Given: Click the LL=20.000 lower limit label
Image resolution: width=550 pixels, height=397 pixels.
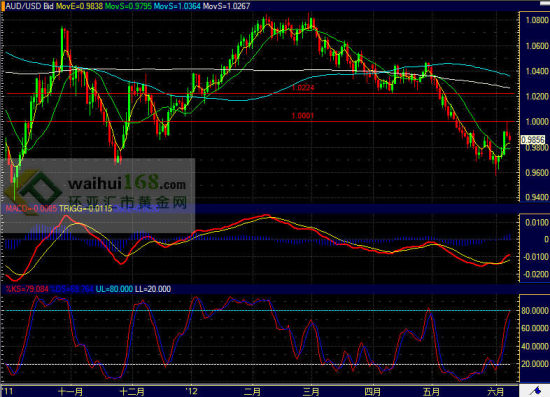Looking at the screenshot, I should point(153,289).
